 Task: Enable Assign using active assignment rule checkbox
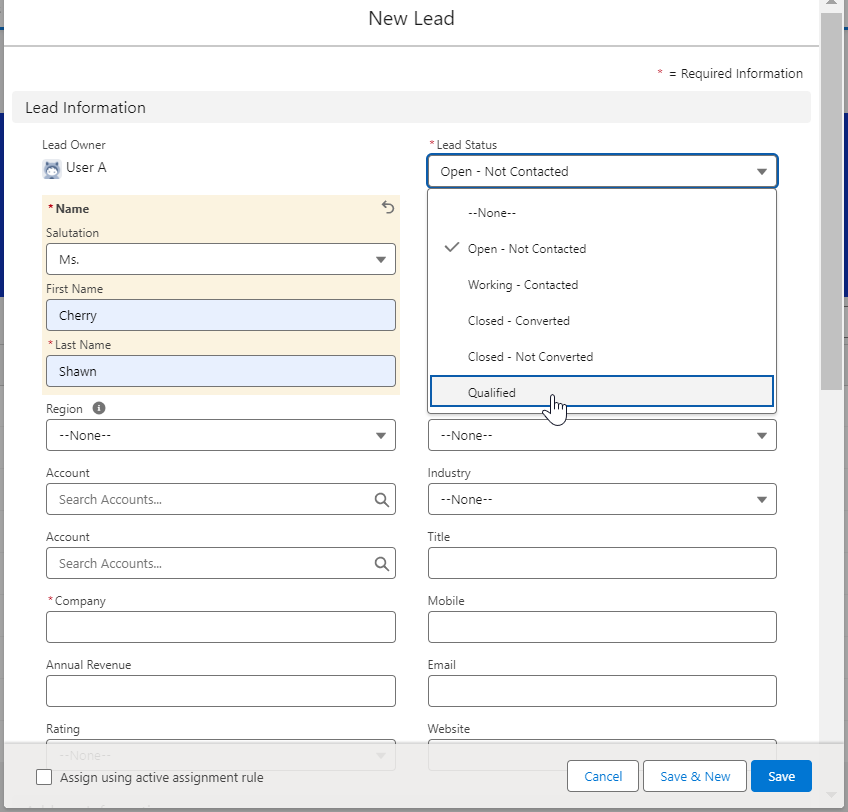44,777
